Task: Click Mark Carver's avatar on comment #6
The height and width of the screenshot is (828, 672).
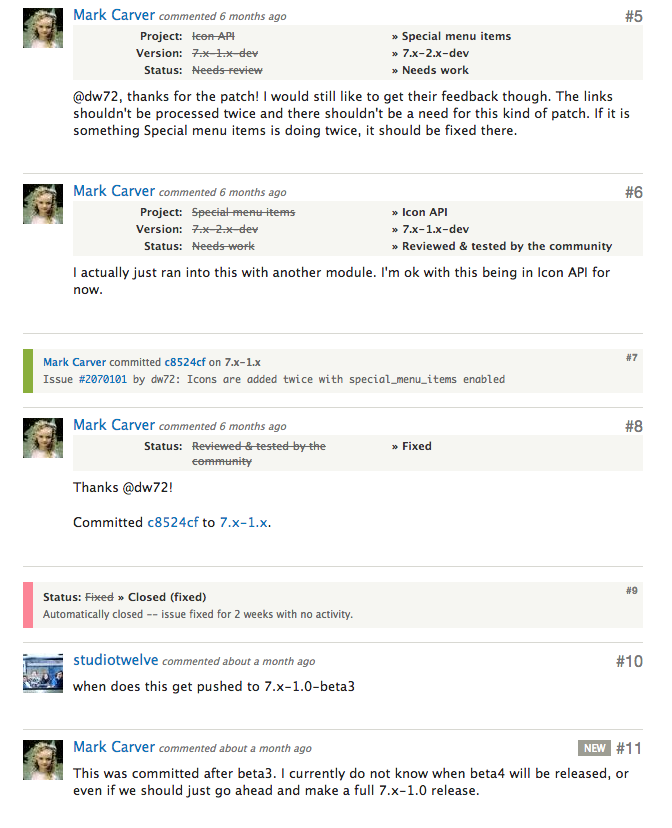Action: click(43, 204)
